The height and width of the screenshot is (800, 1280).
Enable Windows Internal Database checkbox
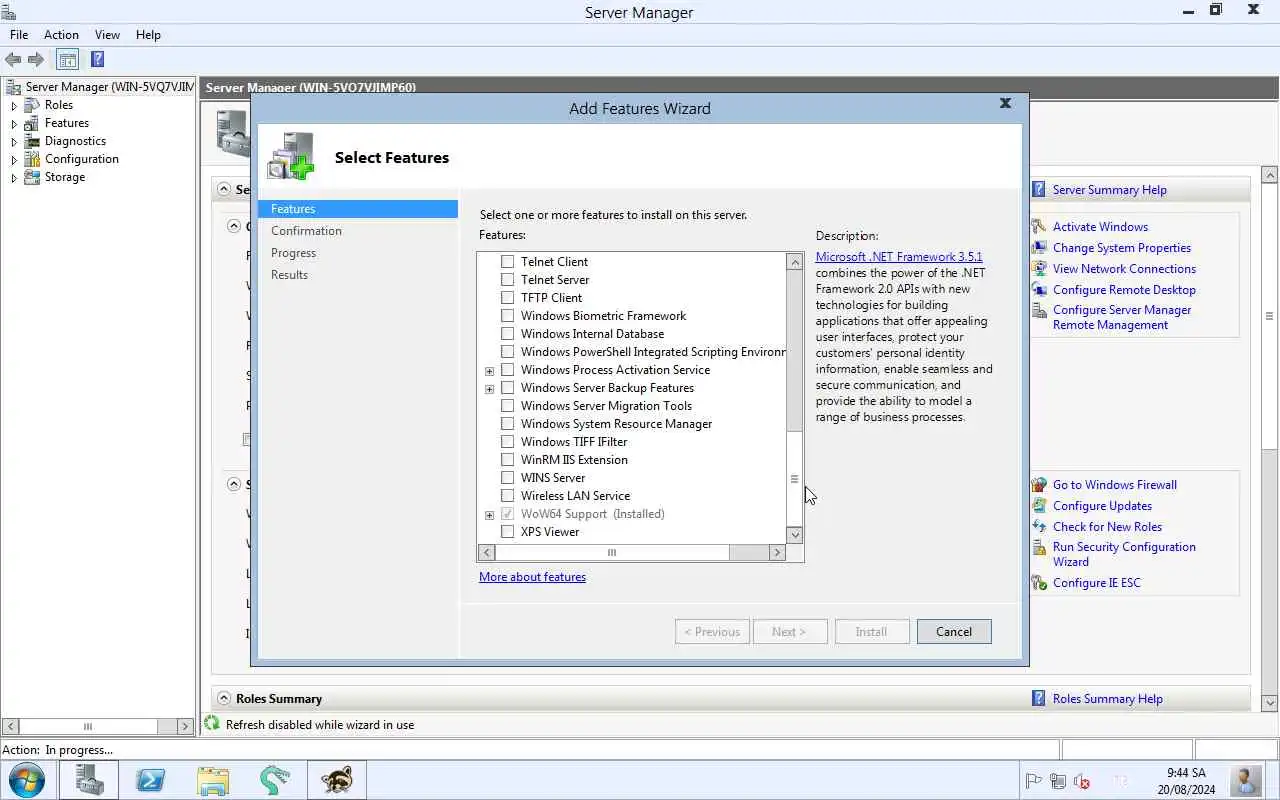pos(507,334)
